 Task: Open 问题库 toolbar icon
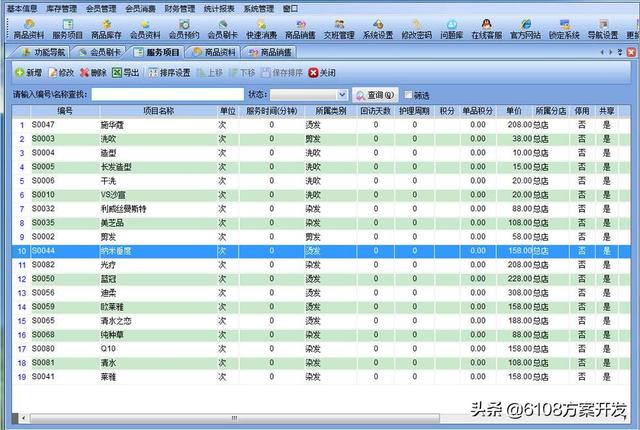click(x=451, y=29)
